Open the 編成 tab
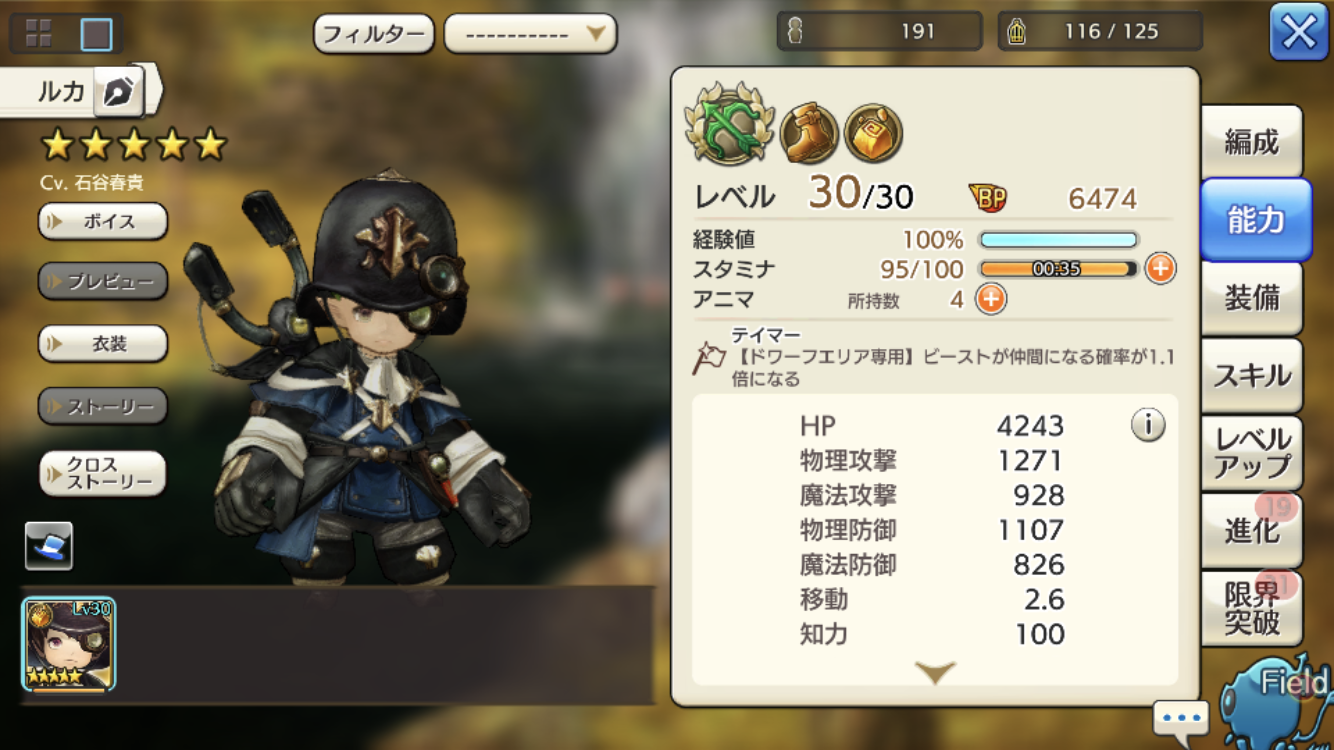The height and width of the screenshot is (750, 1334). click(x=1252, y=142)
